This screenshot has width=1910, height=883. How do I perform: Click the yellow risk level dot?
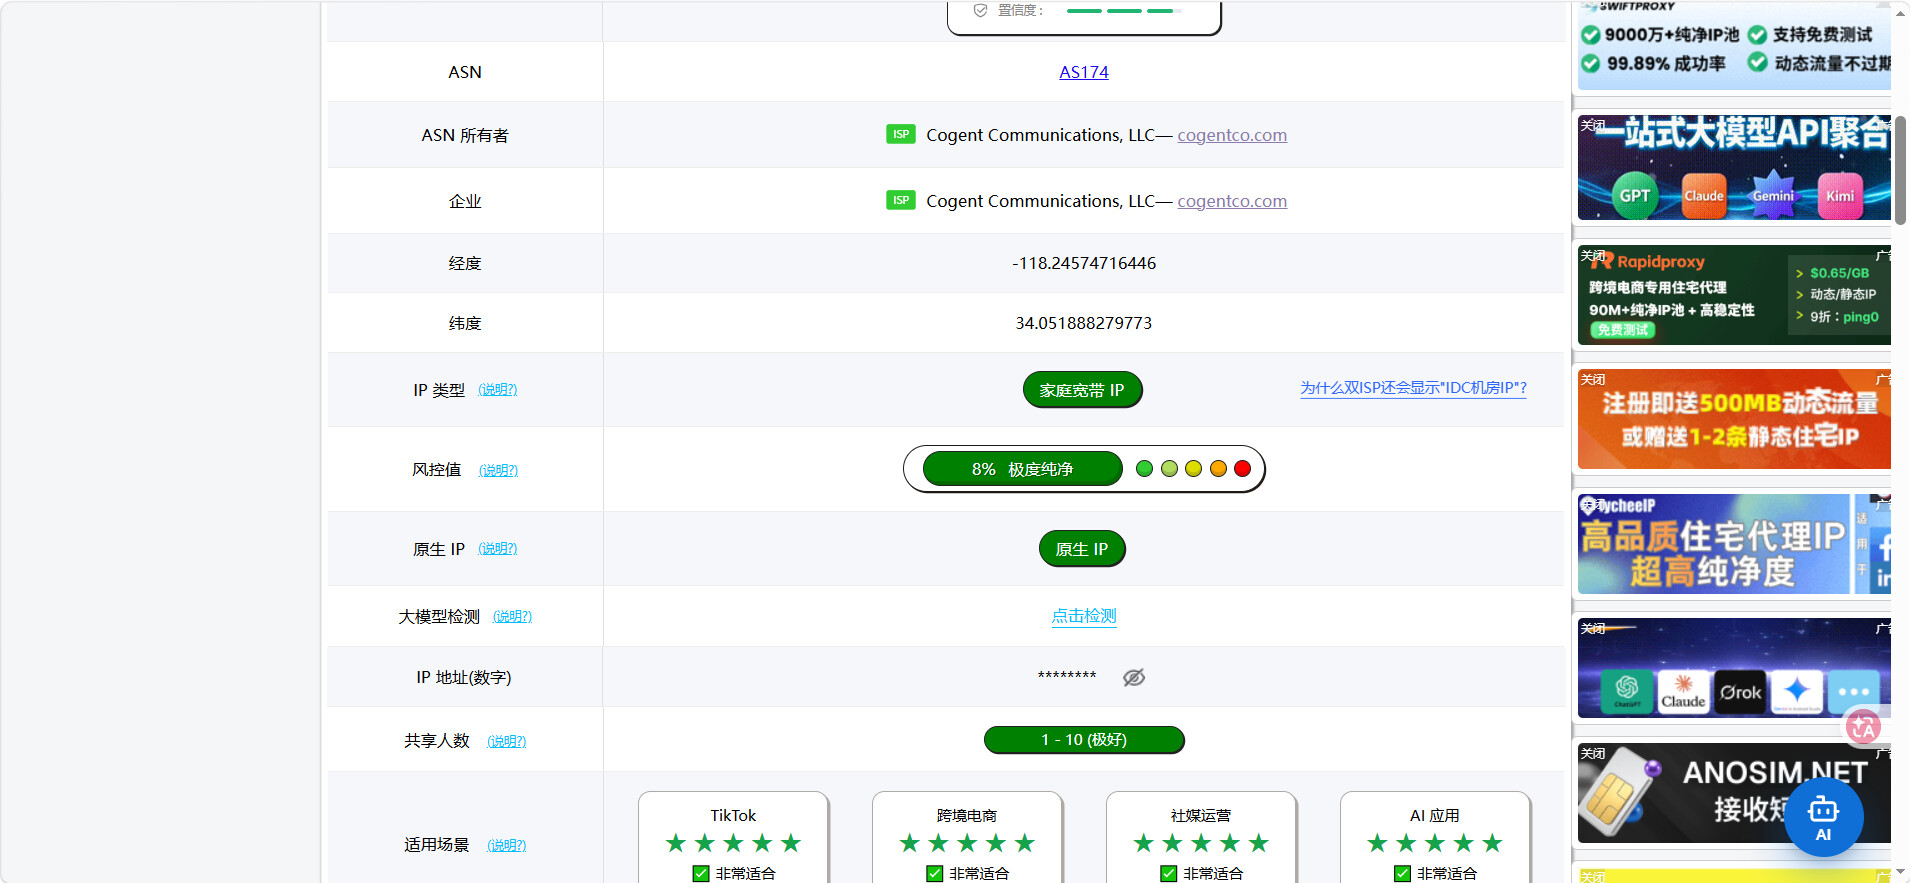click(1193, 469)
